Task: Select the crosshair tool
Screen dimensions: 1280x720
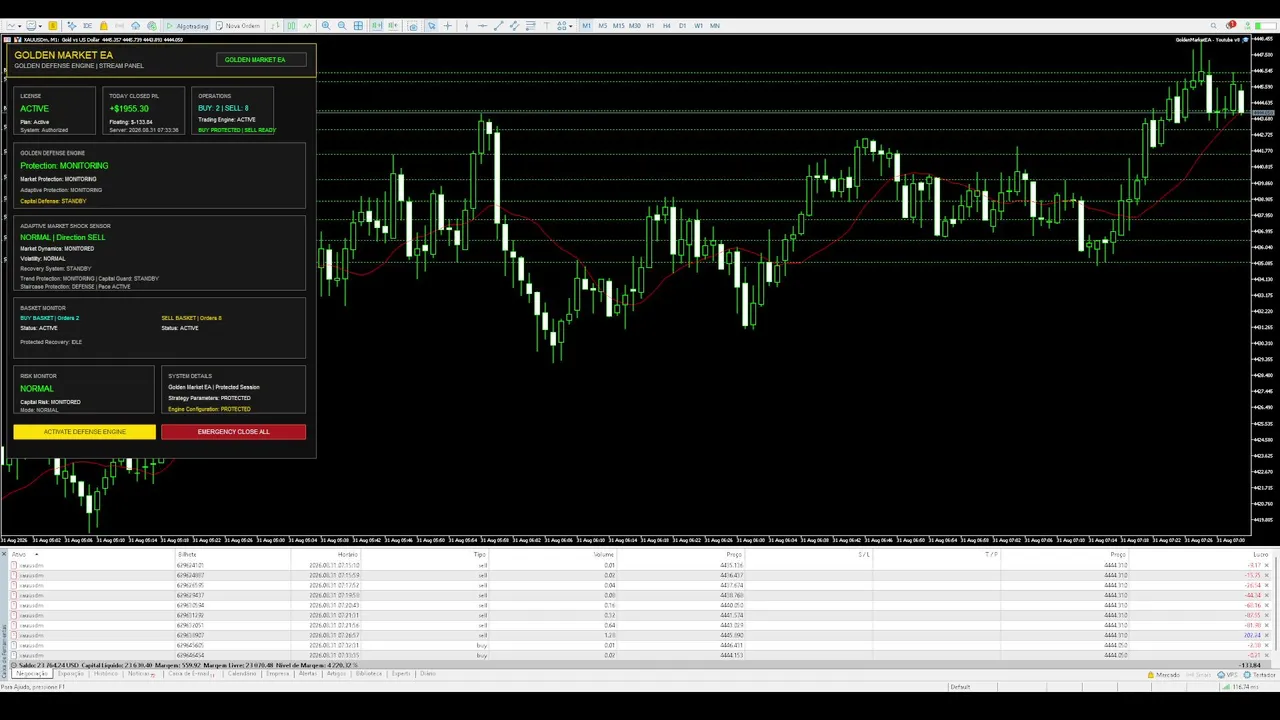Action: tap(447, 25)
